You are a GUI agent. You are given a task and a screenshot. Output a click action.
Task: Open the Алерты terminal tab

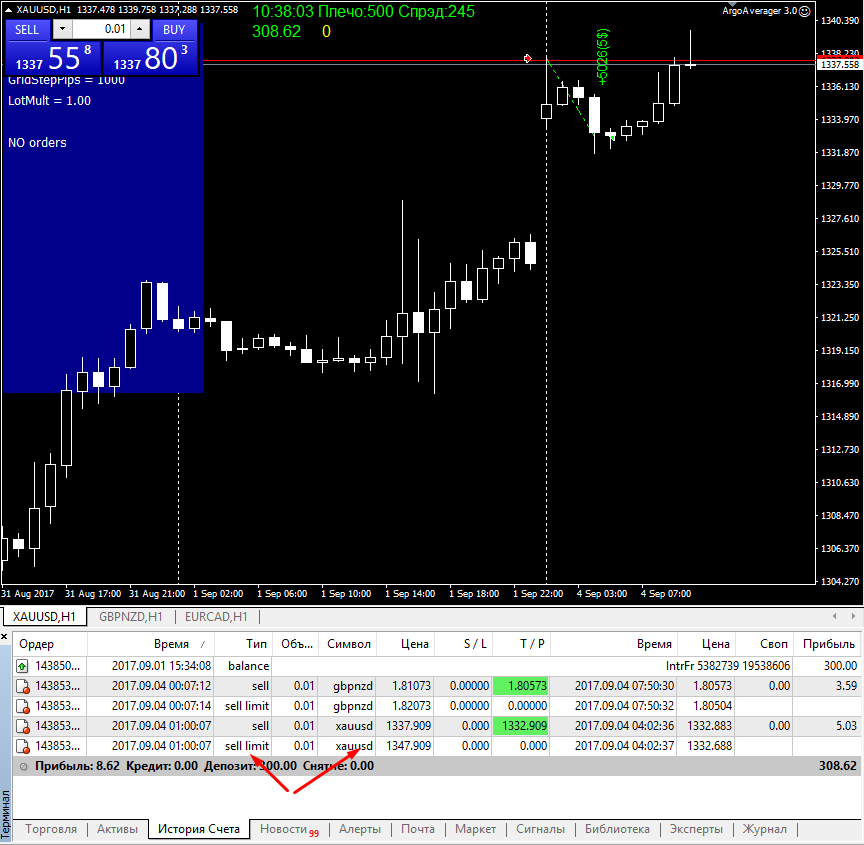(360, 829)
